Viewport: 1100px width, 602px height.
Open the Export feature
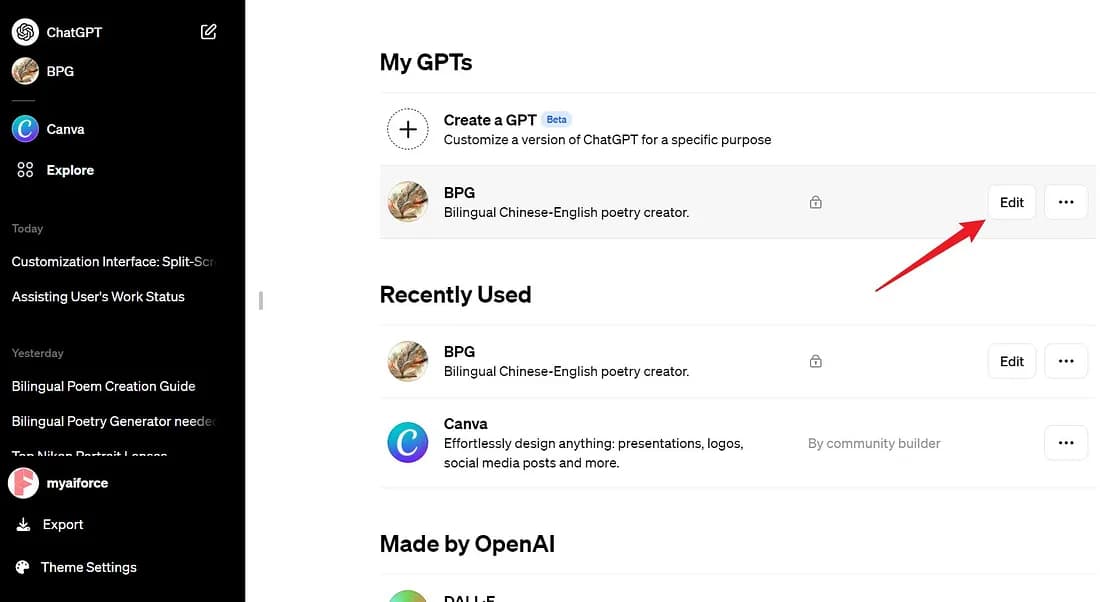(63, 524)
